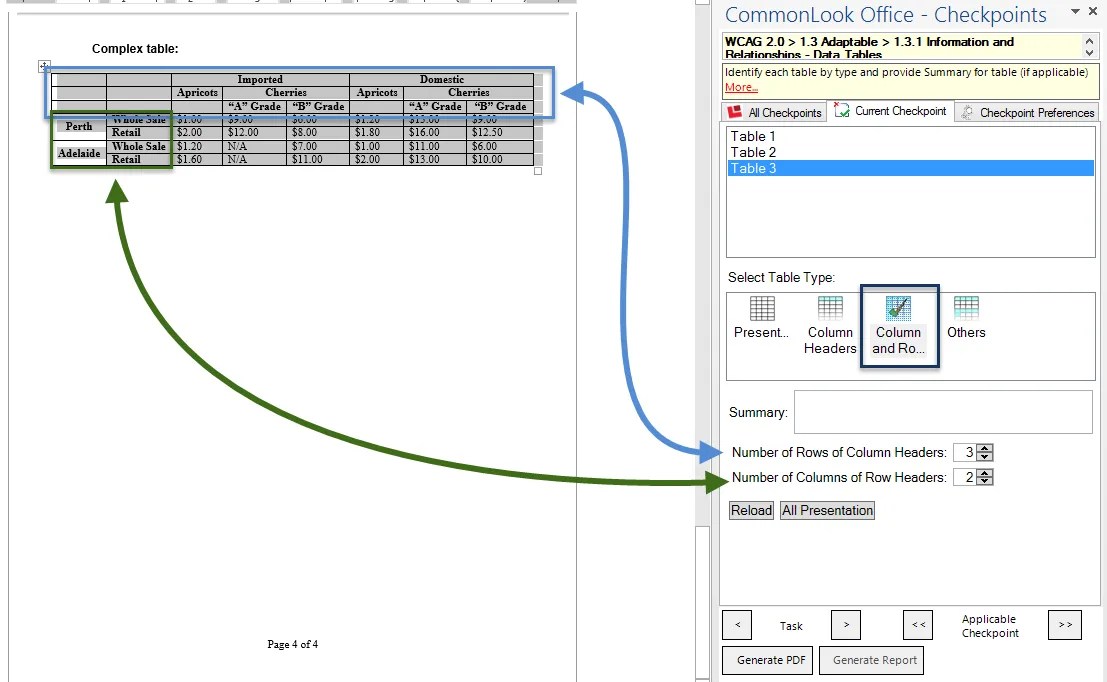
Task: Increase Number of Rows of Column Headers
Action: click(985, 448)
